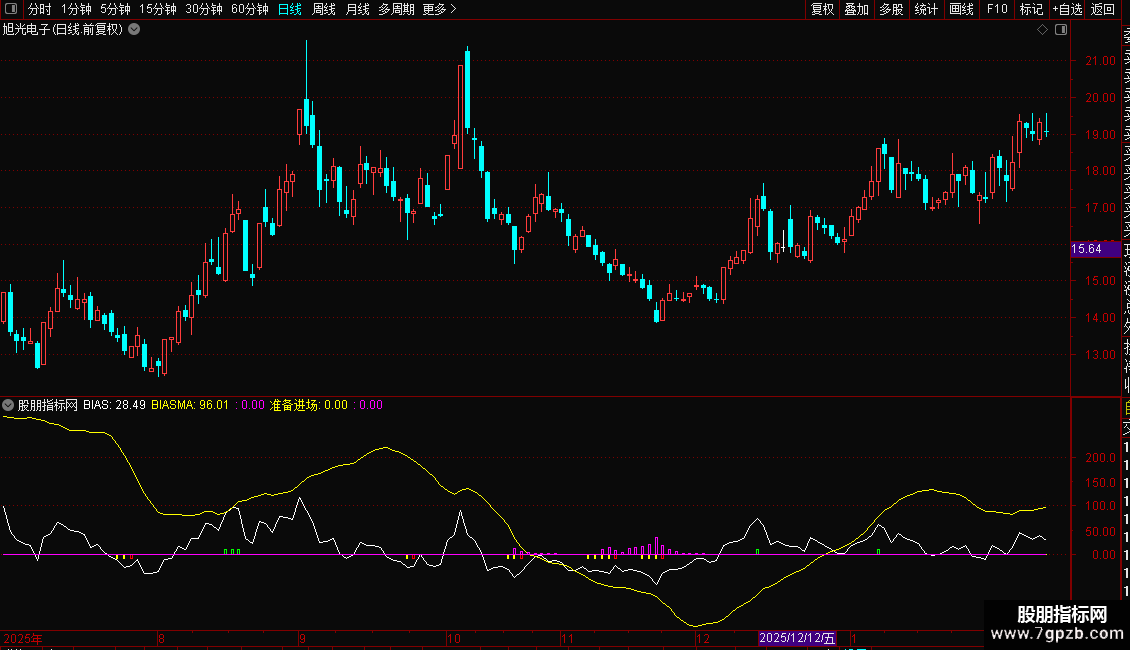The height and width of the screenshot is (650, 1130).
Task: Click the 准备进场 indicator label
Action: [309, 405]
